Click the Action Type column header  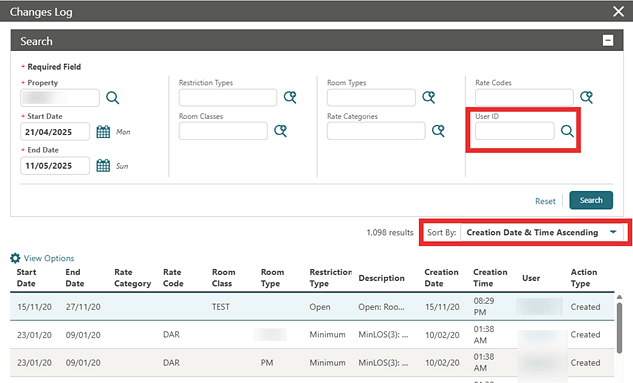pos(584,278)
